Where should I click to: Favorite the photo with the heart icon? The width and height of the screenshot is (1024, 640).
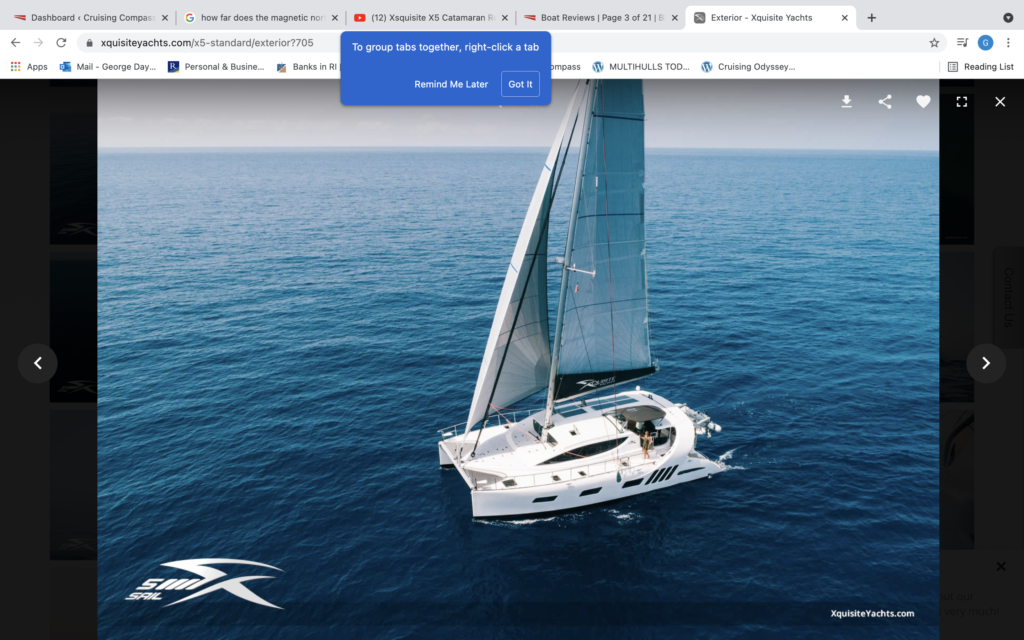click(923, 102)
